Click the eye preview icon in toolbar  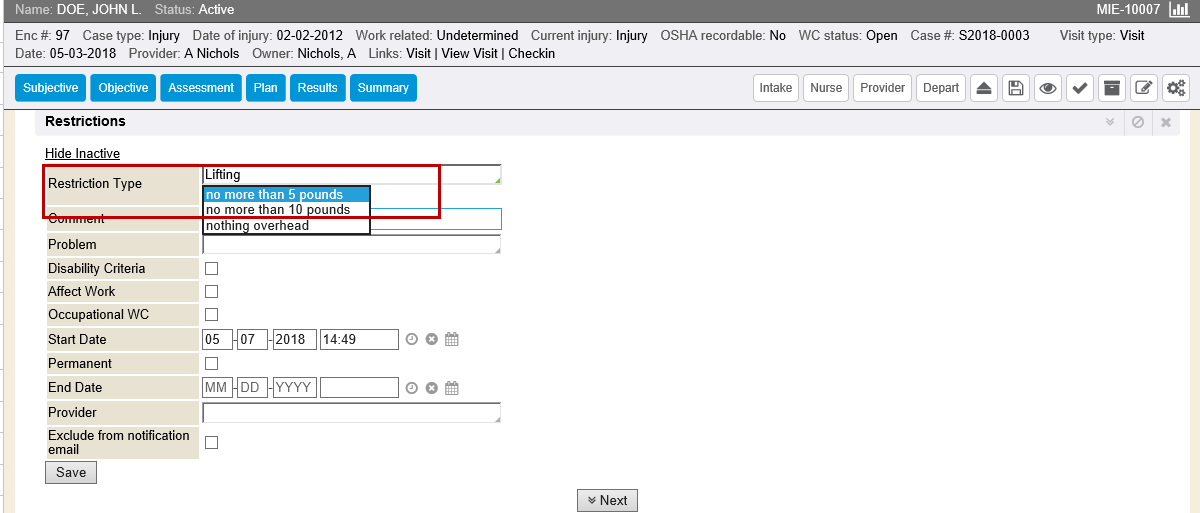pyautogui.click(x=1047, y=88)
